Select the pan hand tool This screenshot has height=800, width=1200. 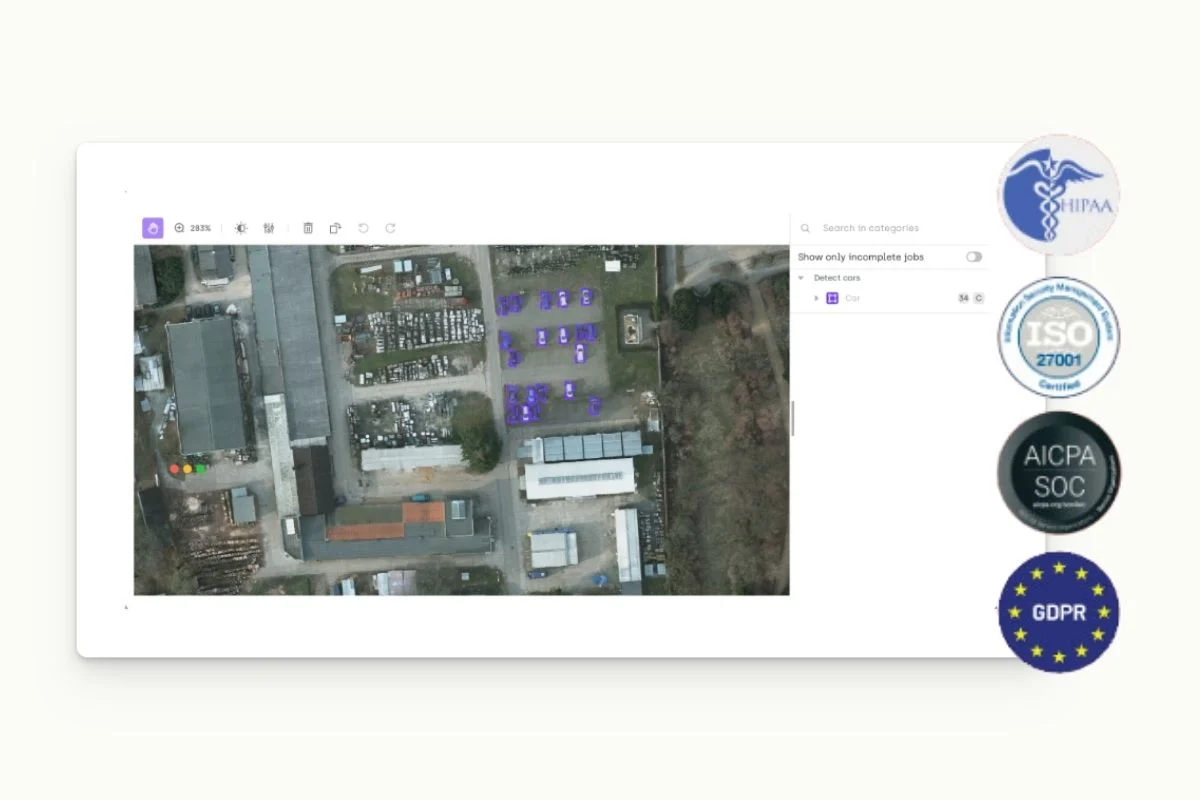(x=153, y=228)
